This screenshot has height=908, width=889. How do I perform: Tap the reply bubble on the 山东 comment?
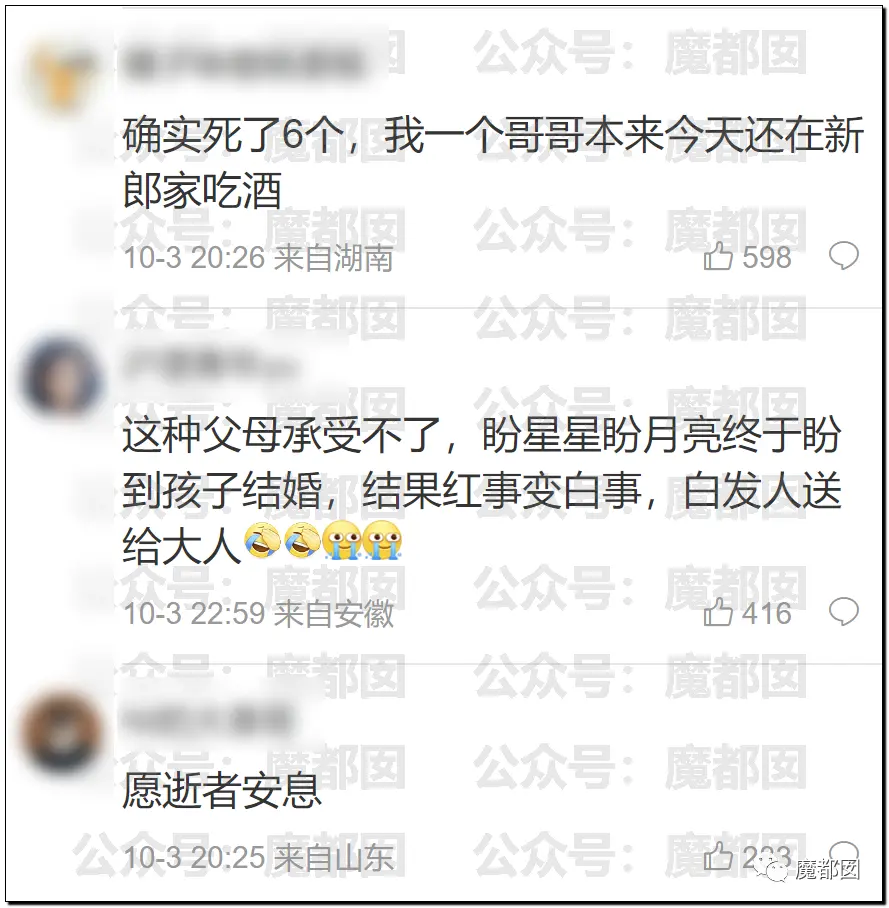tap(843, 853)
